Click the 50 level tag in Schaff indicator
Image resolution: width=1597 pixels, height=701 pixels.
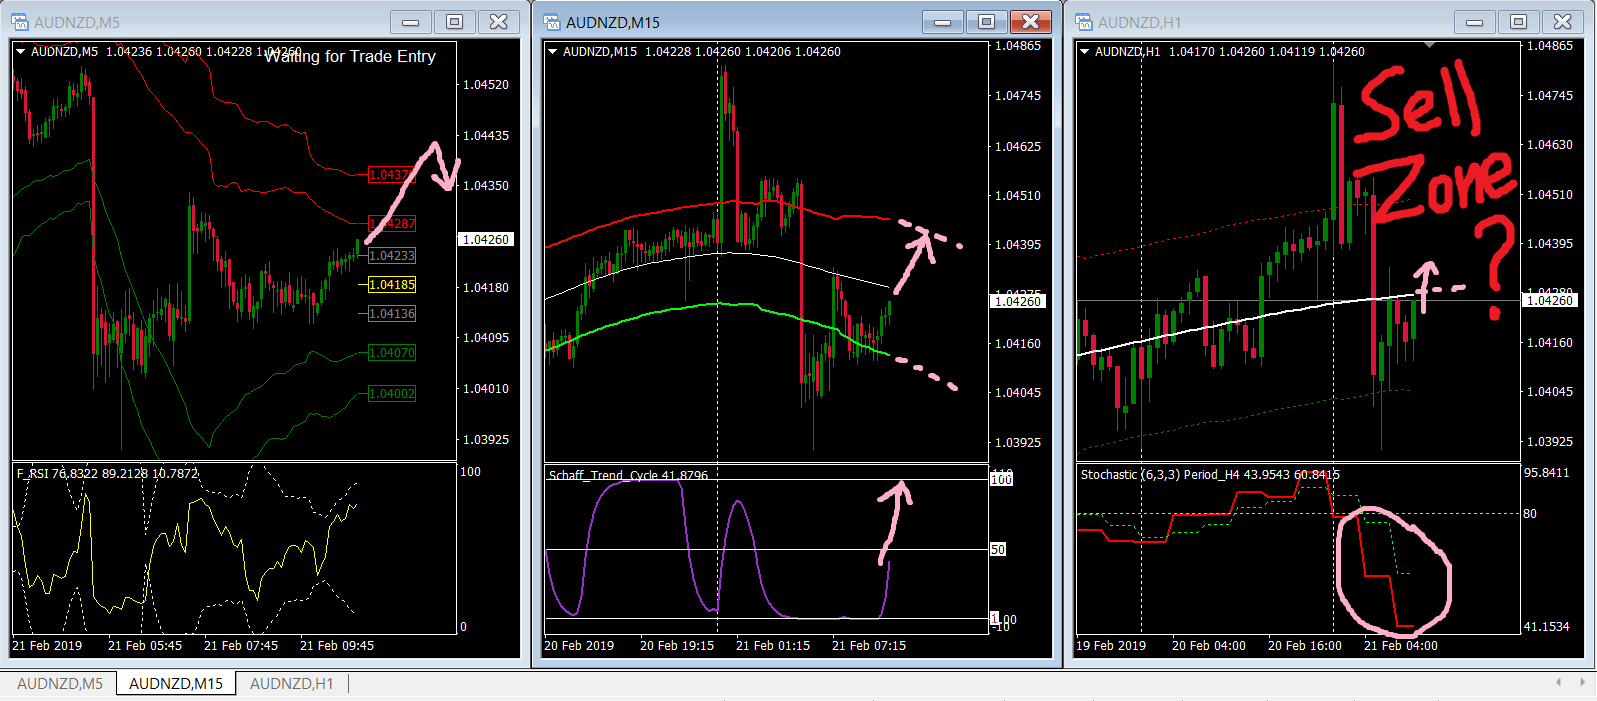point(998,550)
